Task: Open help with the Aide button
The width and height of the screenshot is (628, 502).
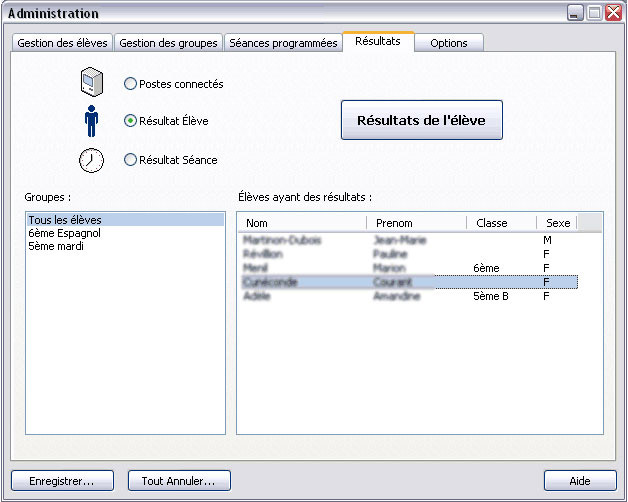Action: tap(579, 481)
